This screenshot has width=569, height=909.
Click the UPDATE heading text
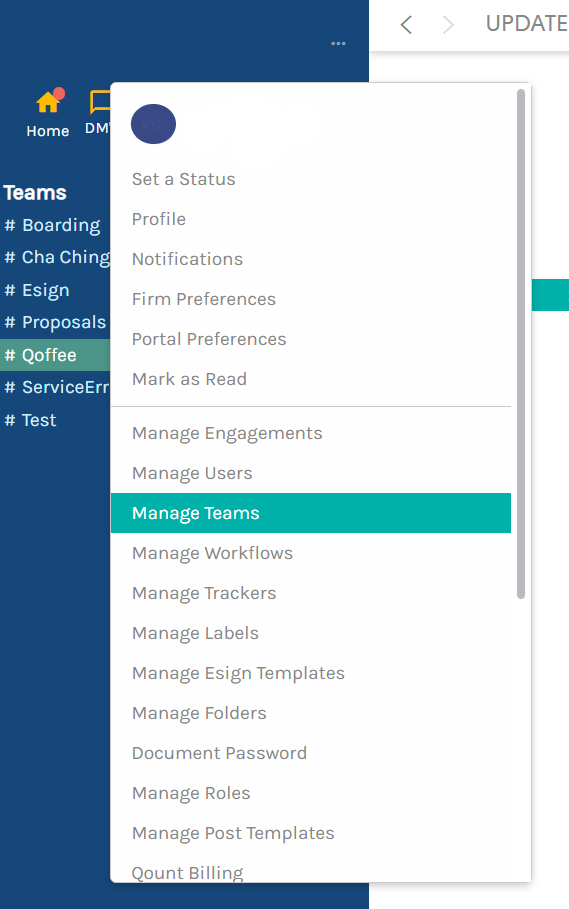tap(527, 24)
